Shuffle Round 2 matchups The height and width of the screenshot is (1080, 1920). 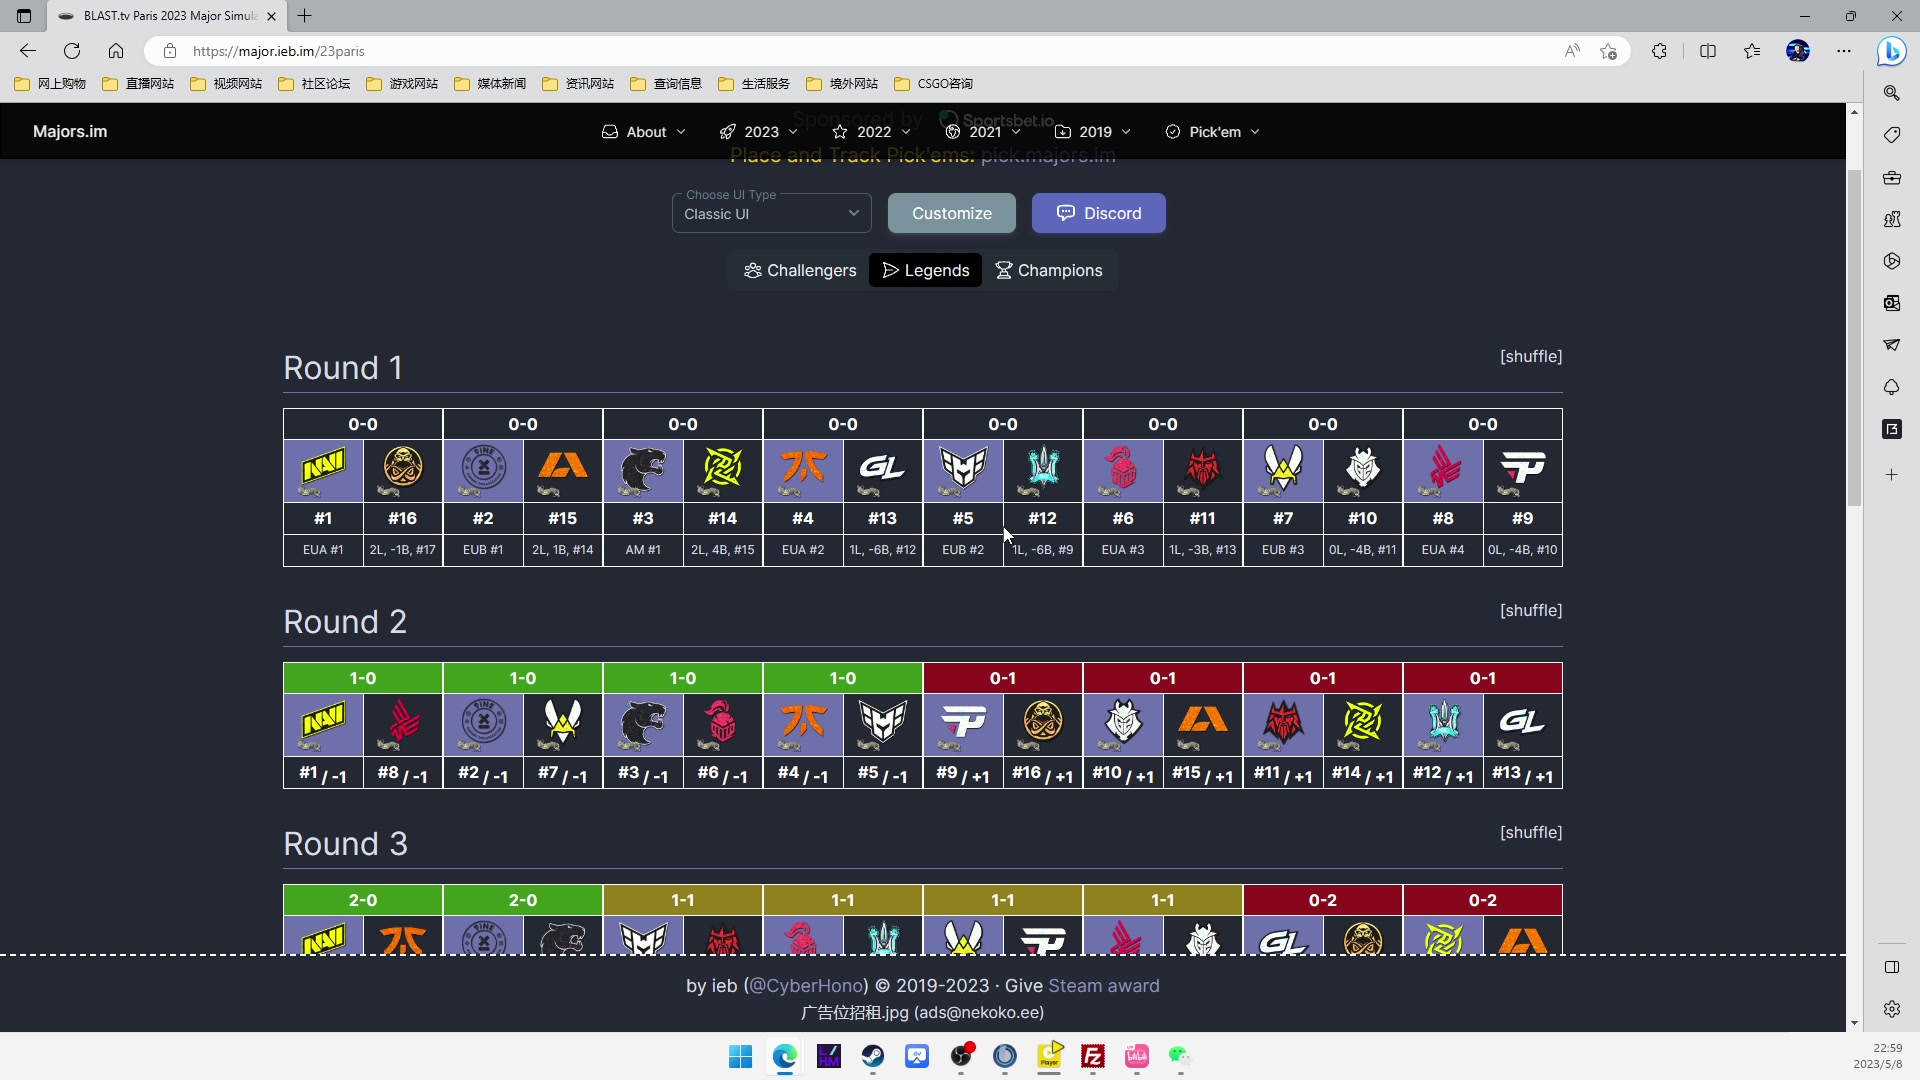point(1531,611)
